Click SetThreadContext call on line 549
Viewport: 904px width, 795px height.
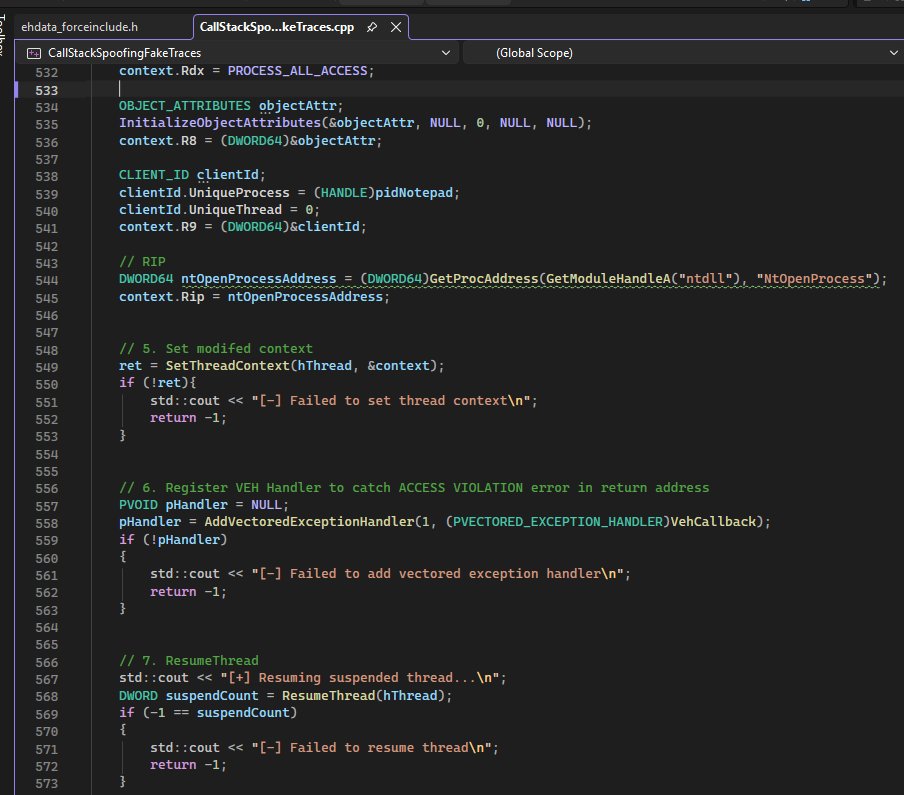(227, 365)
